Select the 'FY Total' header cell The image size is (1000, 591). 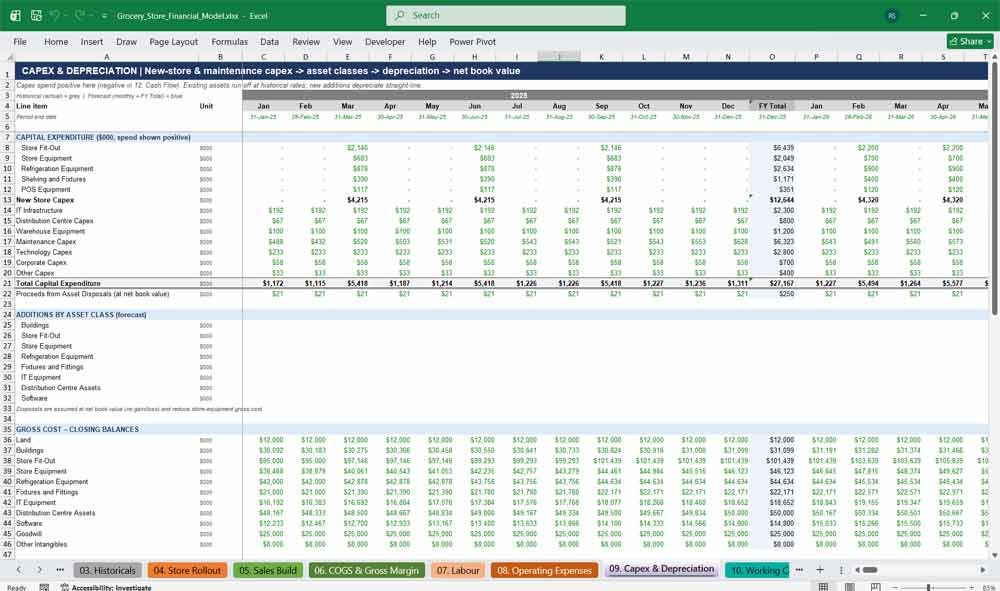[x=772, y=106]
